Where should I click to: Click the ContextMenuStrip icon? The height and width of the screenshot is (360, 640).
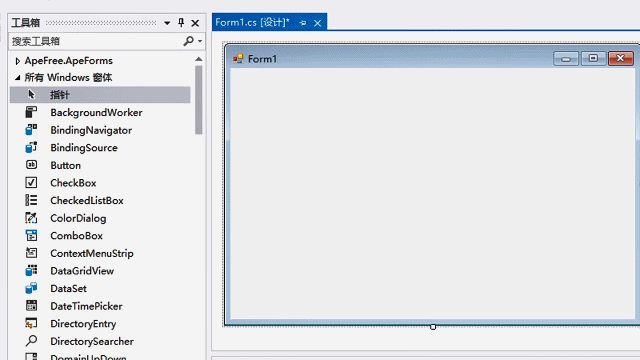pyautogui.click(x=31, y=253)
